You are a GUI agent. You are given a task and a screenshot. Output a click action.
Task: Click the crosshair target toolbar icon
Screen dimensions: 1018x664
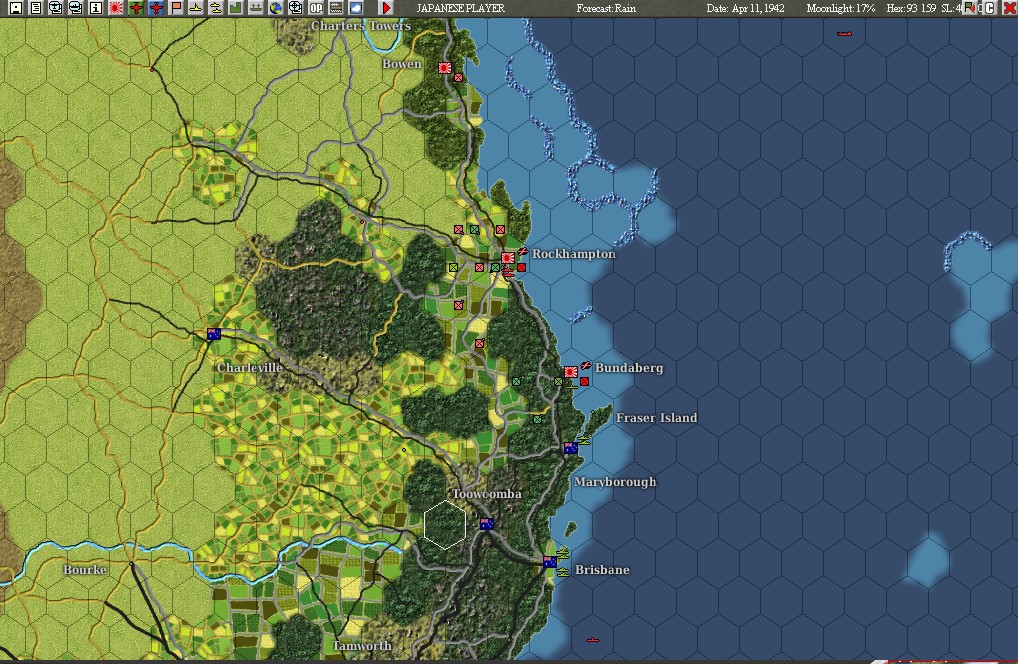(295, 8)
